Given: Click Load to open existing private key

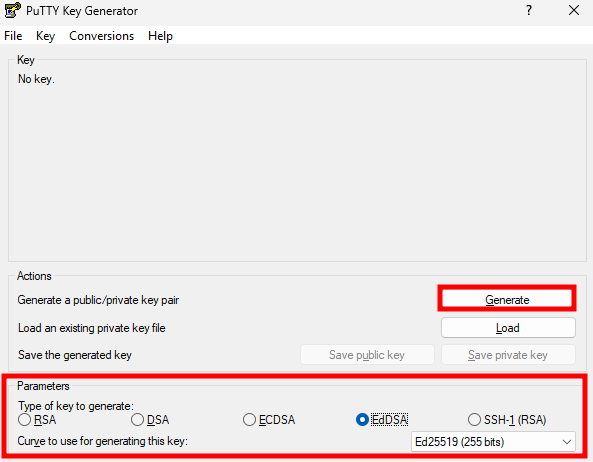Looking at the screenshot, I should click(508, 327).
